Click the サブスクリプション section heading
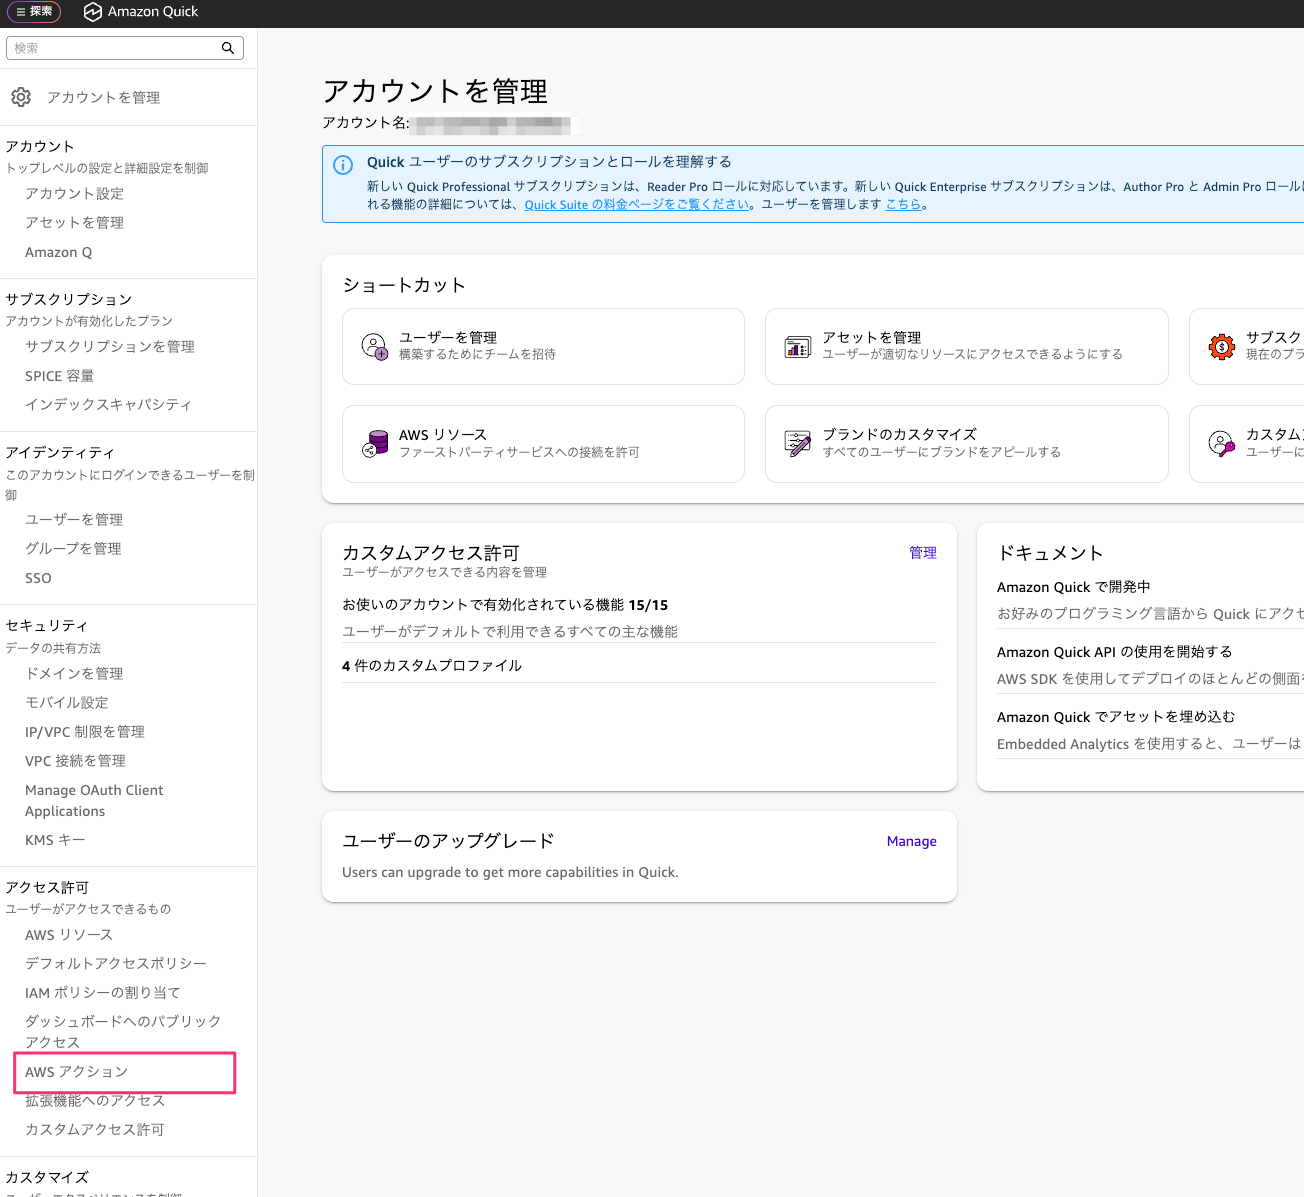Screen dimensions: 1304x1197 pyautogui.click(x=69, y=300)
